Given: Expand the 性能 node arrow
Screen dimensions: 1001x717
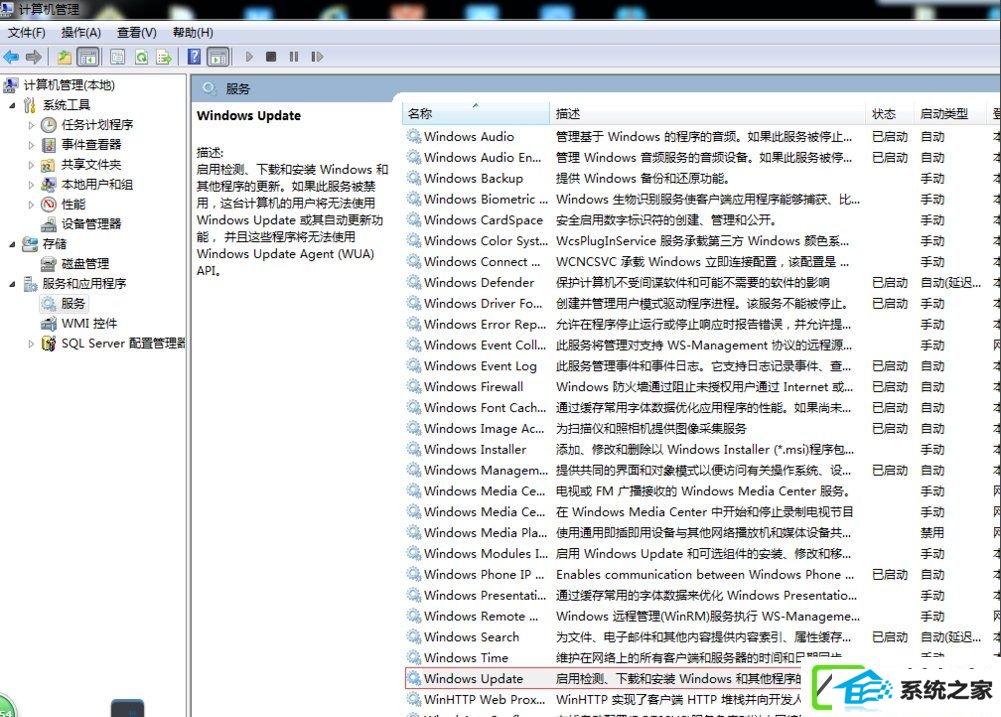Looking at the screenshot, I should [x=31, y=205].
